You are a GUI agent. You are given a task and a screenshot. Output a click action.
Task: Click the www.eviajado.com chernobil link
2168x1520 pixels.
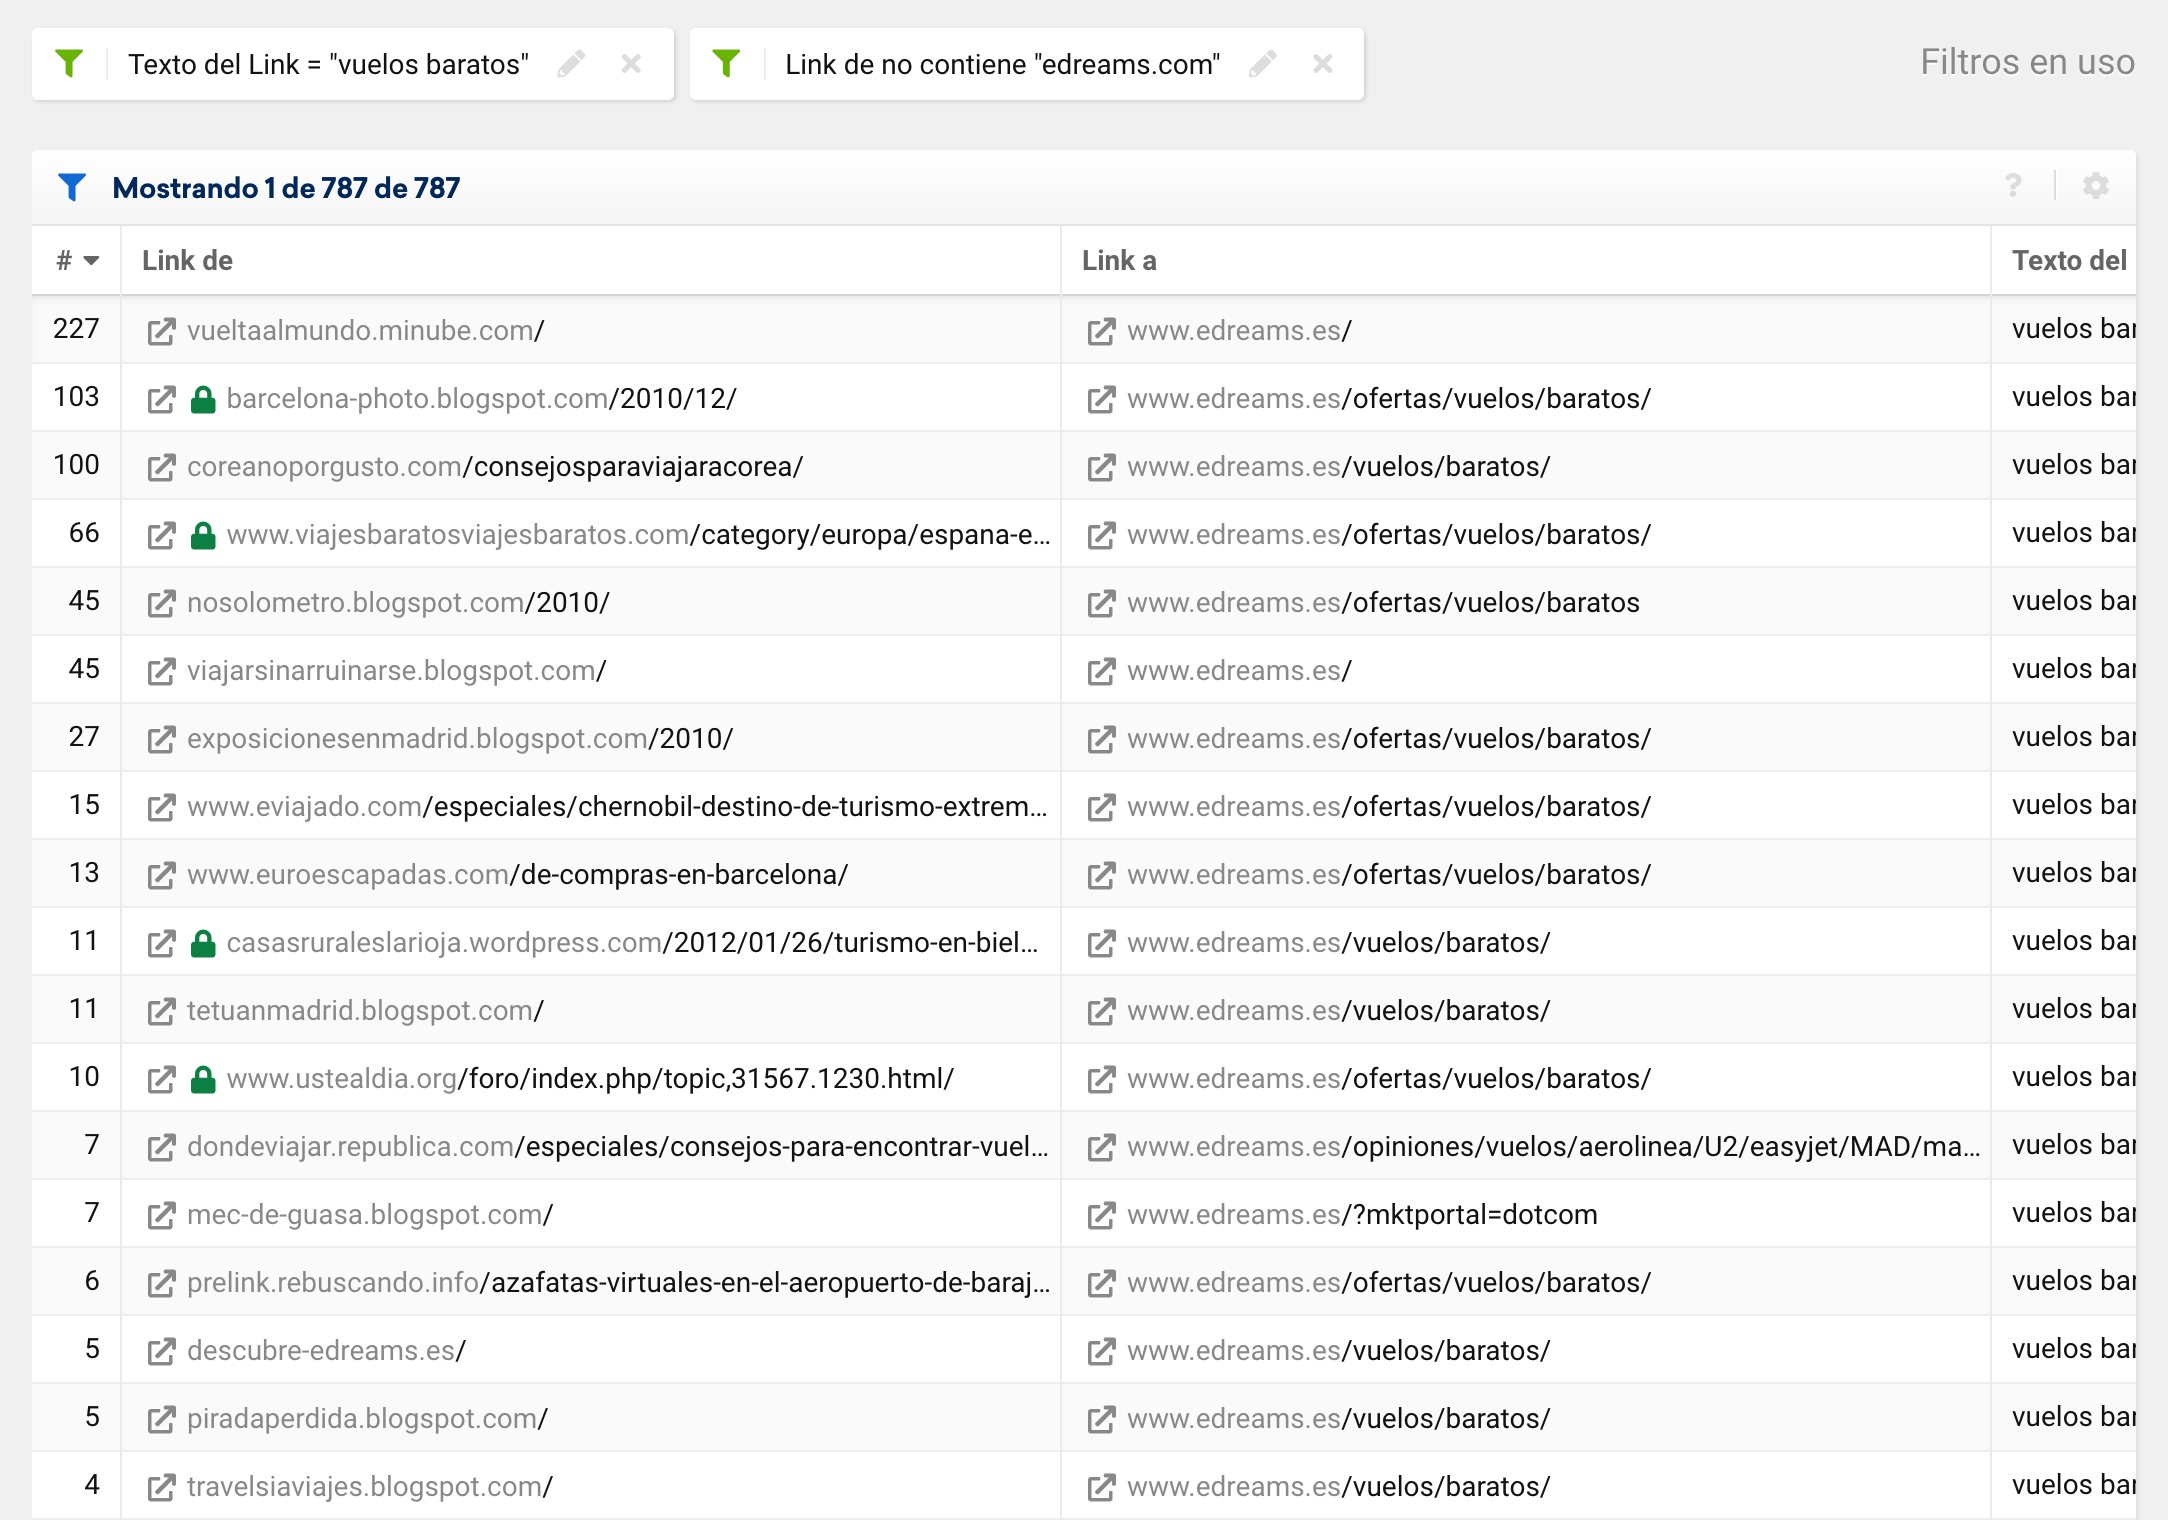tap(616, 807)
